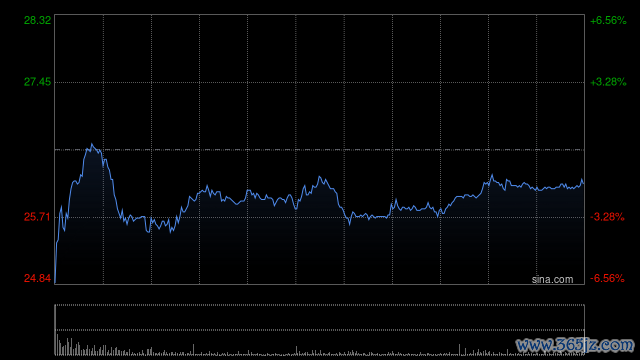640x360 pixels.
Task: Click the 25.71 price axis label
Action: tap(38, 217)
